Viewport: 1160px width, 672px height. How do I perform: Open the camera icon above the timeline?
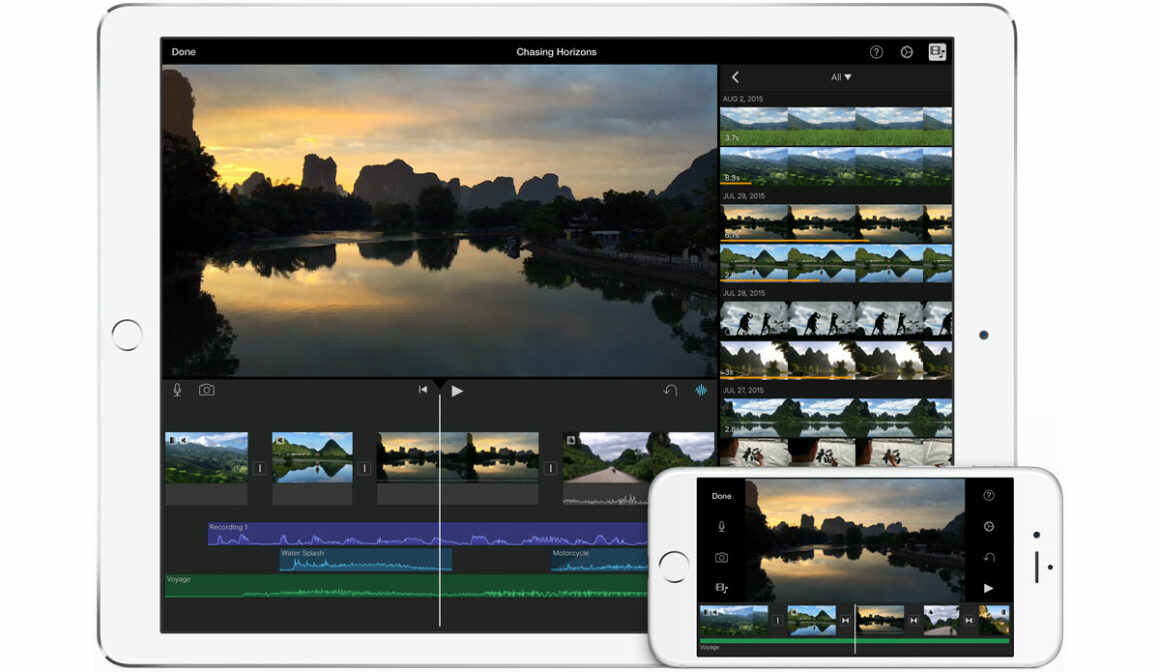tap(205, 390)
